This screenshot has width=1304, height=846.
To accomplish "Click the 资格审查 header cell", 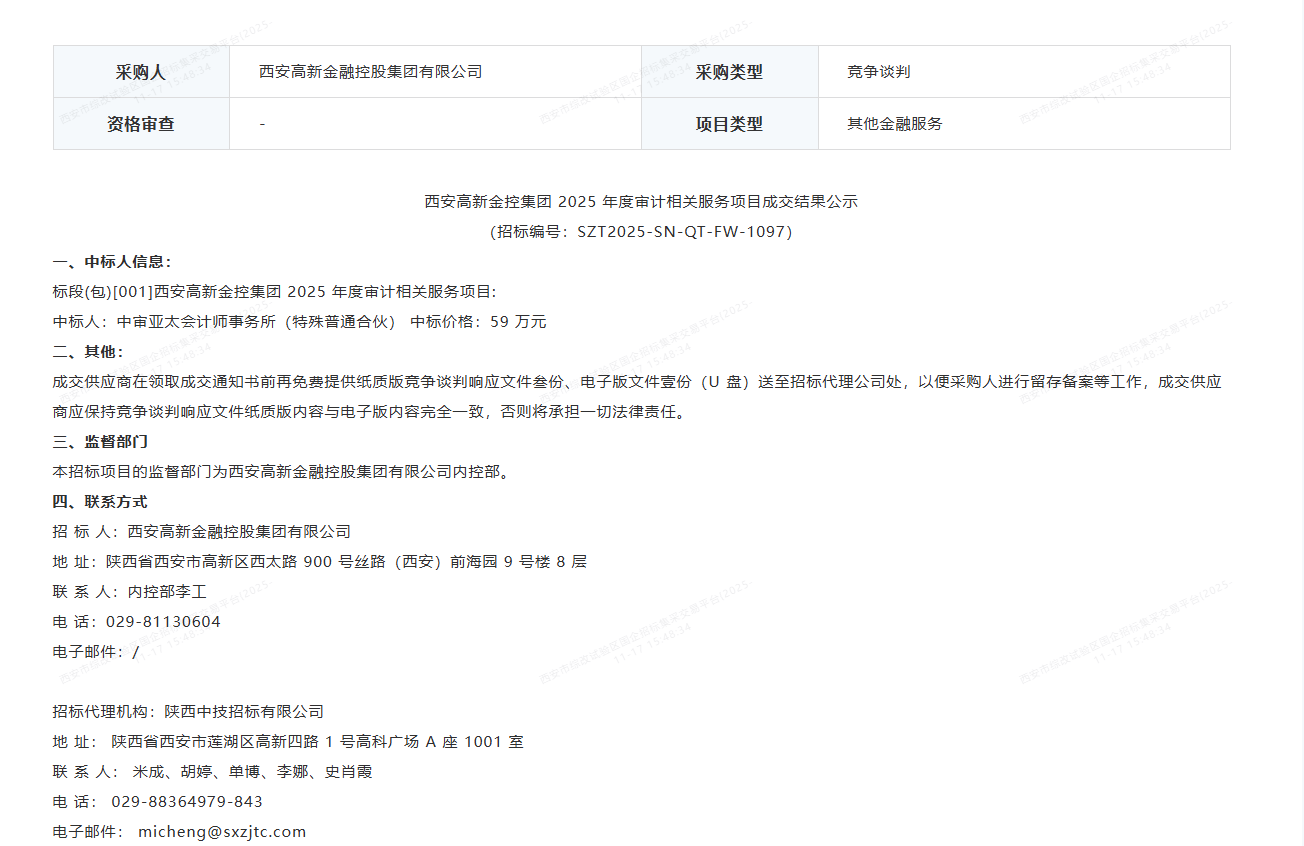I will (141, 124).
